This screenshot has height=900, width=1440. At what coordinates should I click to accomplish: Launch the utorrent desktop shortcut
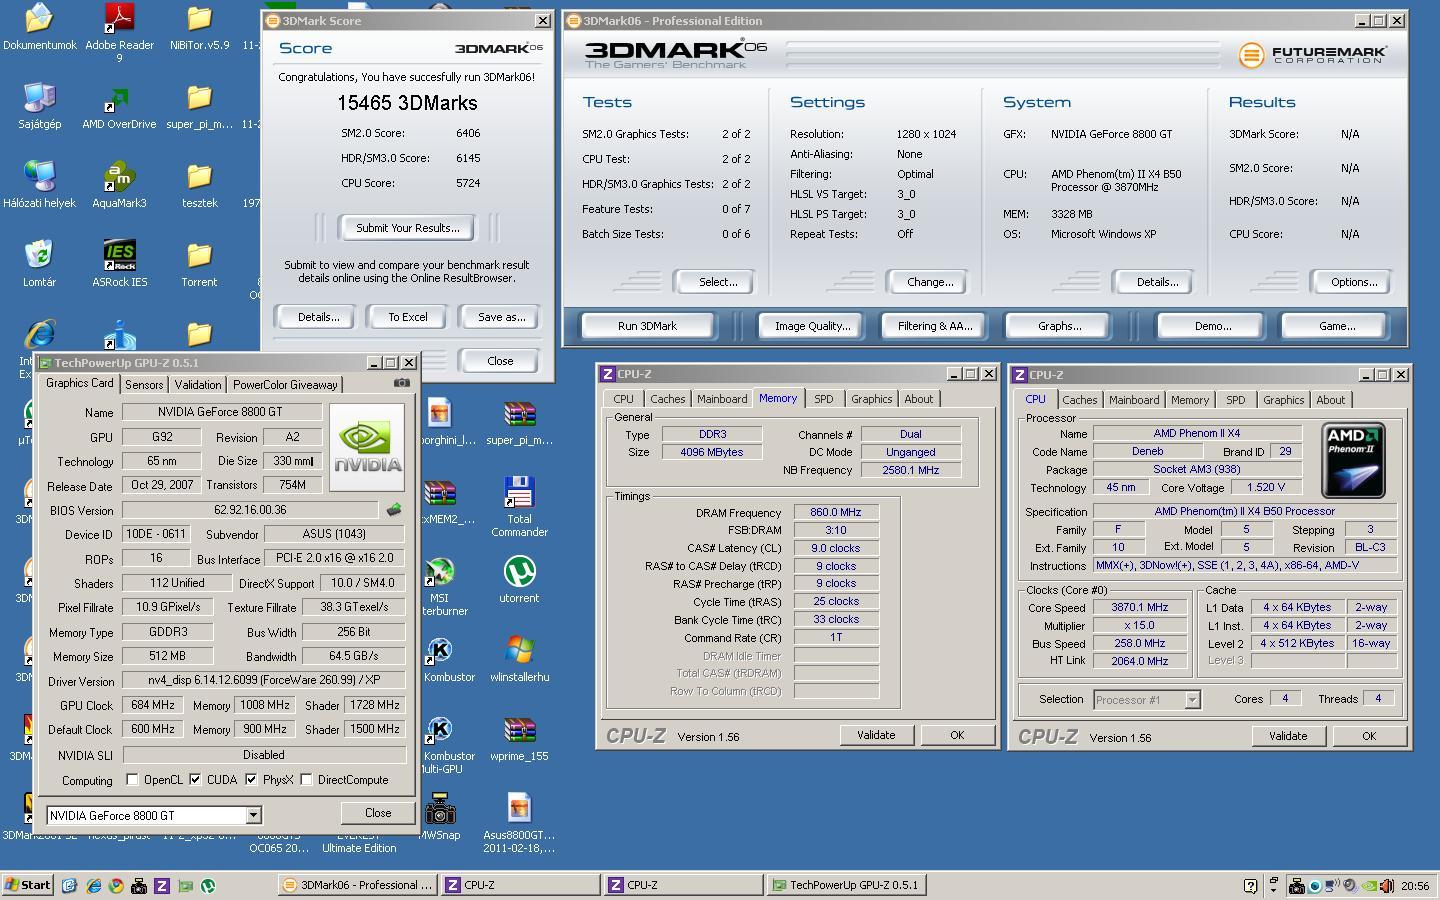pyautogui.click(x=519, y=579)
